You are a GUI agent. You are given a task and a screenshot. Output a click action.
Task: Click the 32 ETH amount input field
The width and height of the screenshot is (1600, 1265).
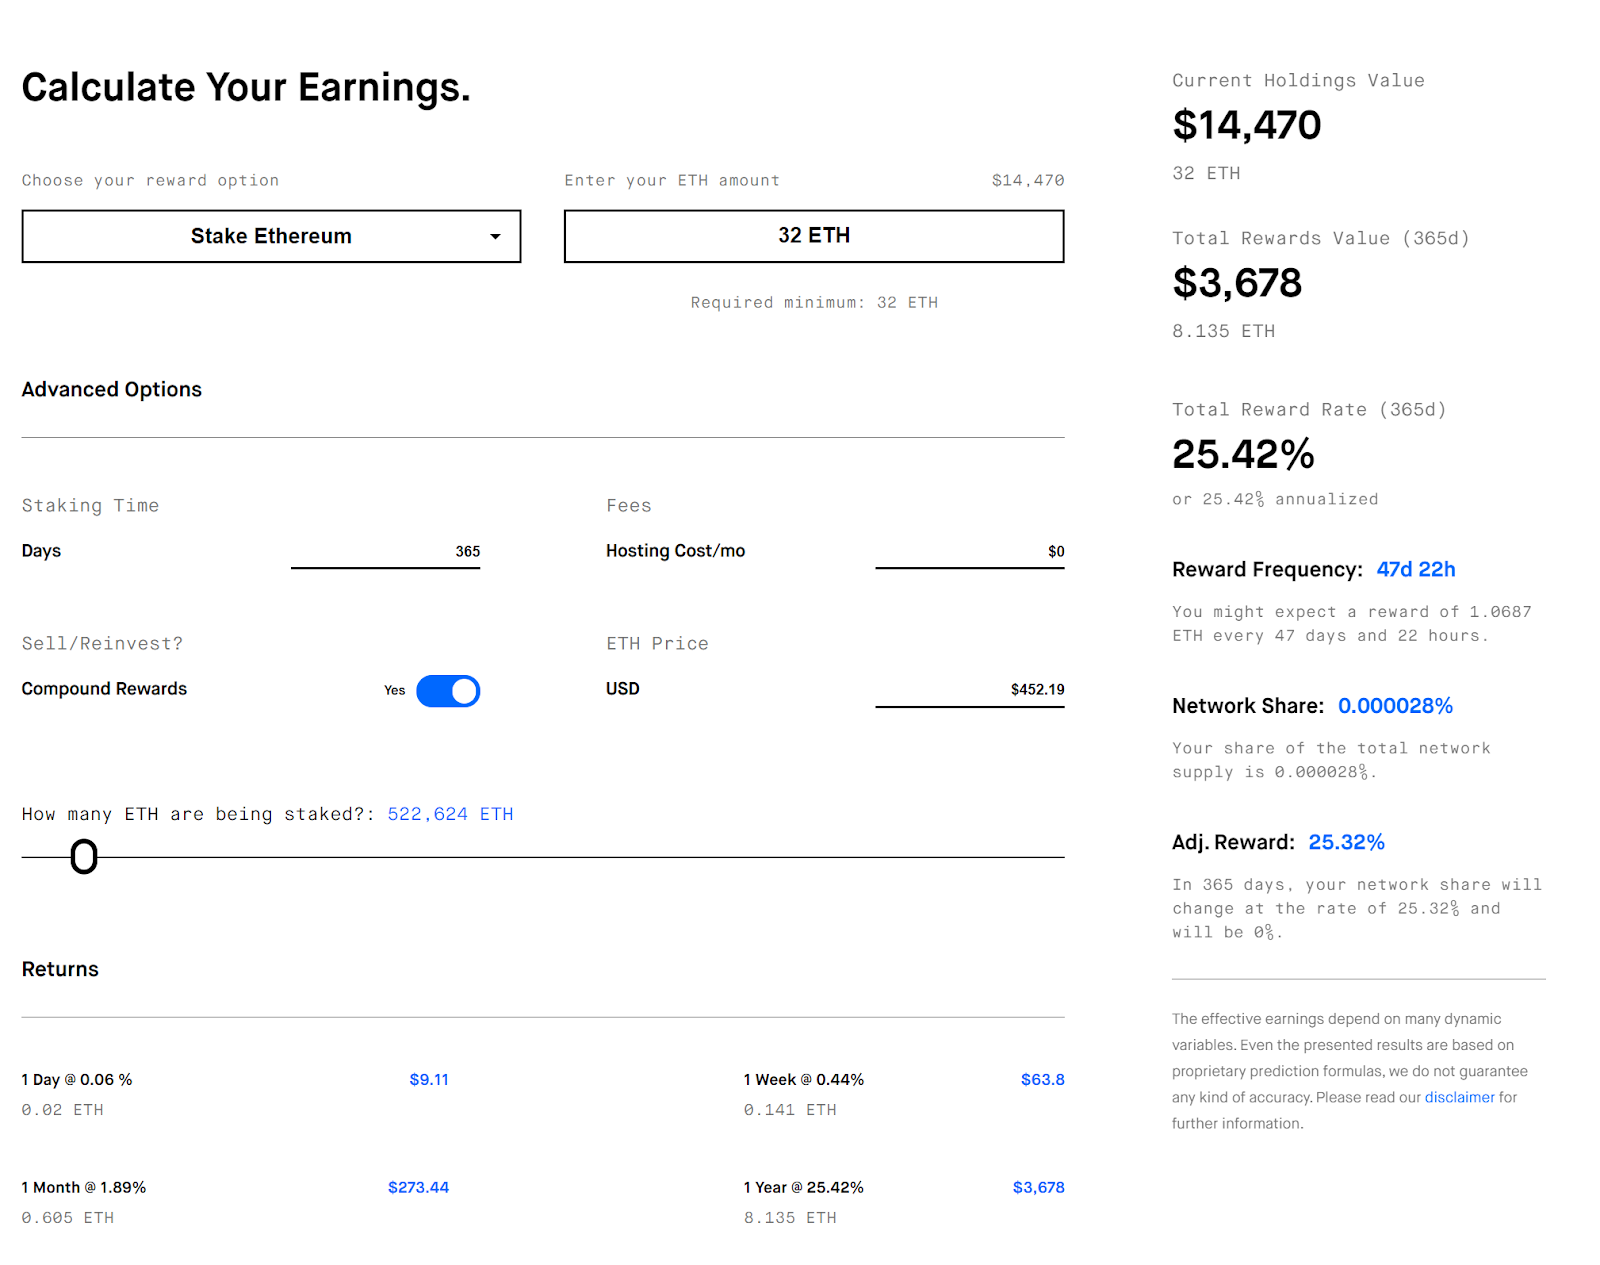click(813, 236)
